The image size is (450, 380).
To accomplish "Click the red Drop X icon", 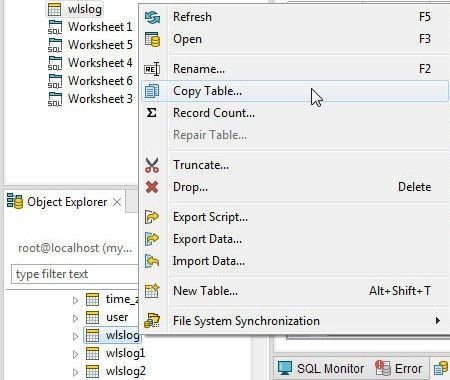I will coord(152,187).
